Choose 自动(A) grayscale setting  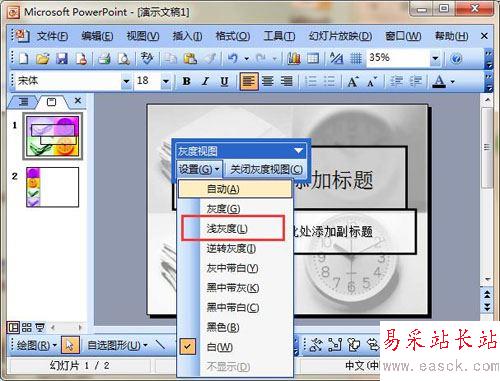point(235,189)
